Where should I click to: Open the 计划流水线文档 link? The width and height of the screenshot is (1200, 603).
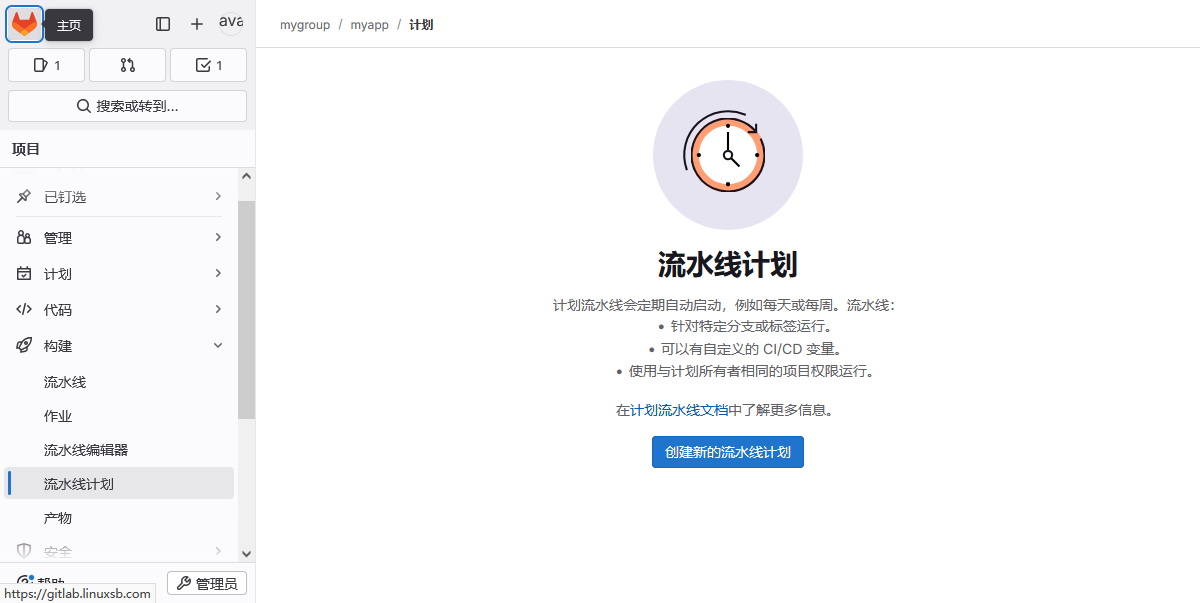point(679,410)
